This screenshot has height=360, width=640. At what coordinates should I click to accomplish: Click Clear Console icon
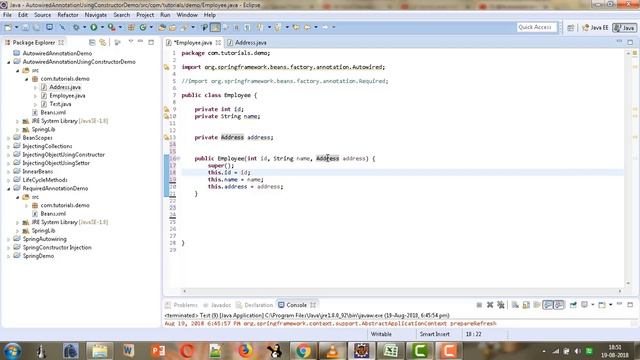pos(516,305)
